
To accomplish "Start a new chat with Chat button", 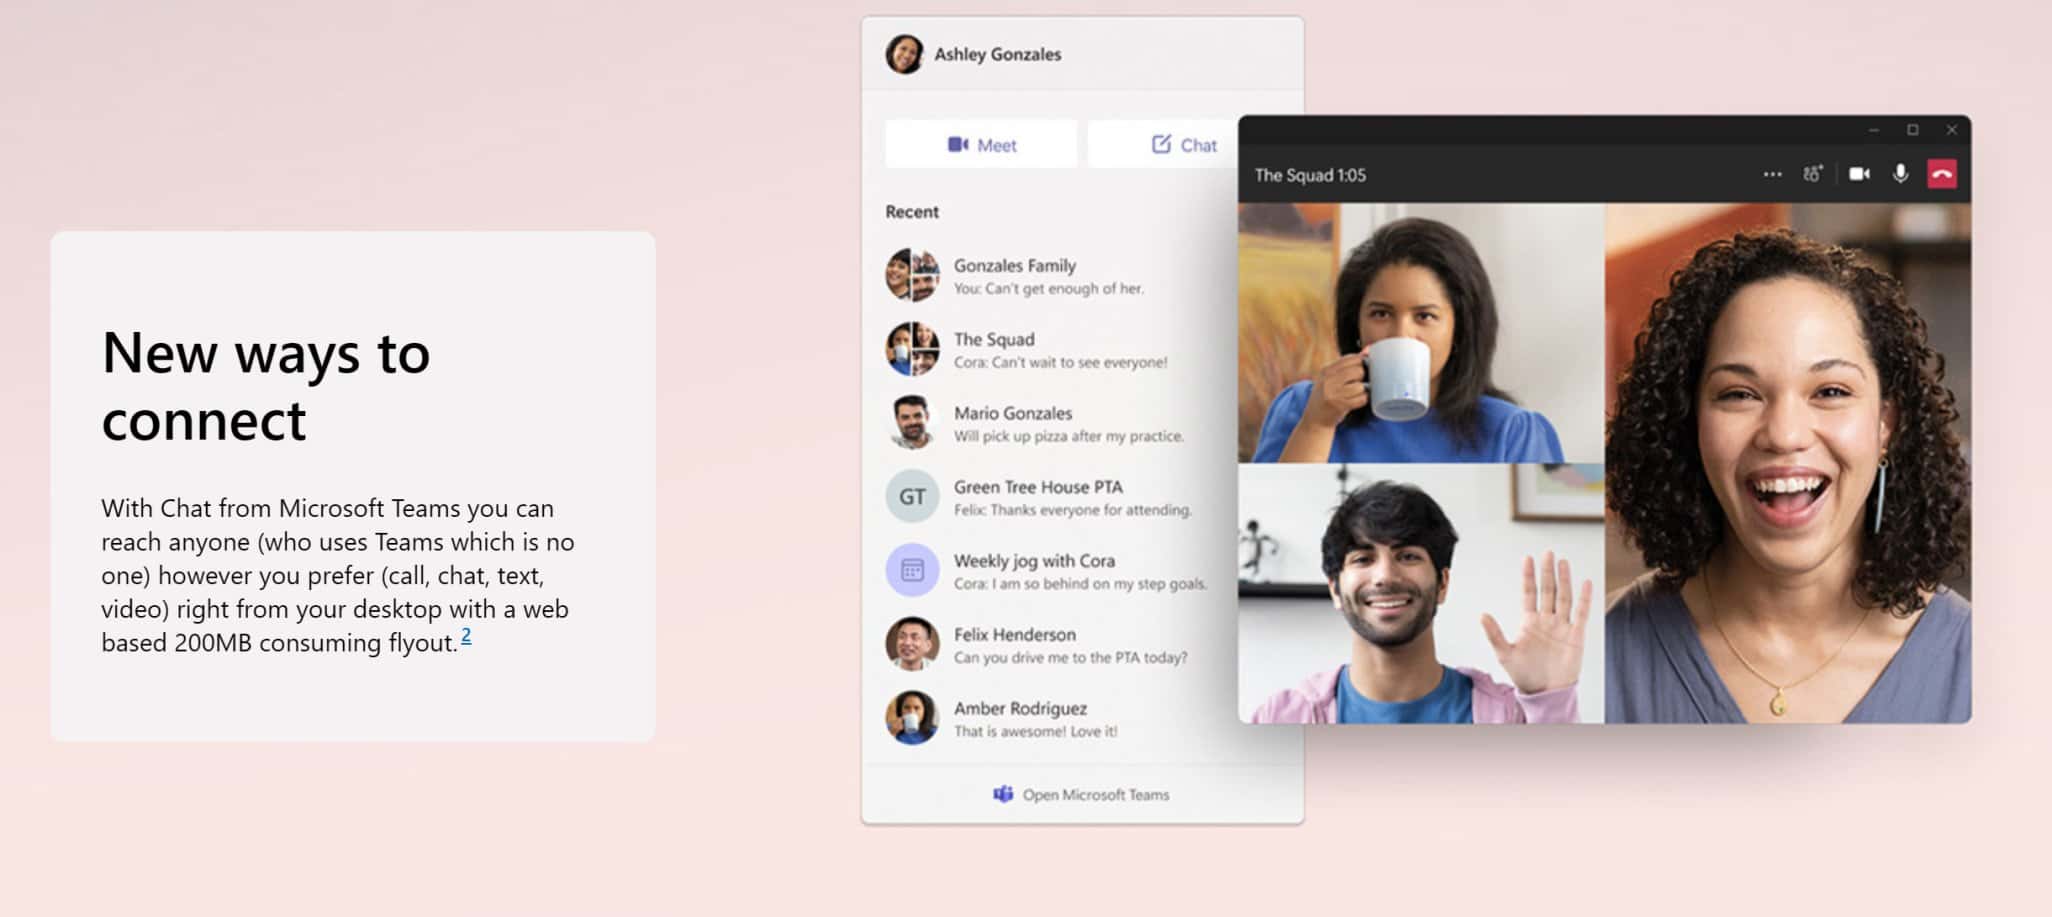I will coord(1163,145).
